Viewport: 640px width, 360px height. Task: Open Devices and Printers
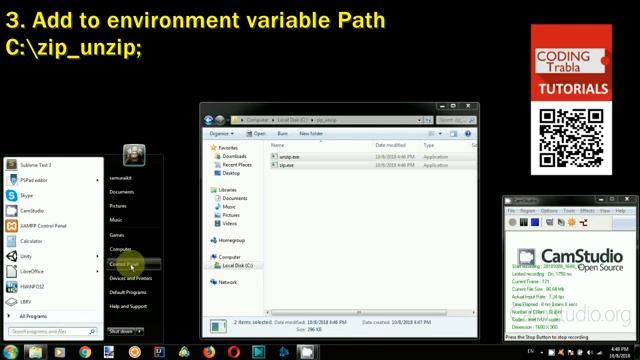[x=131, y=278]
